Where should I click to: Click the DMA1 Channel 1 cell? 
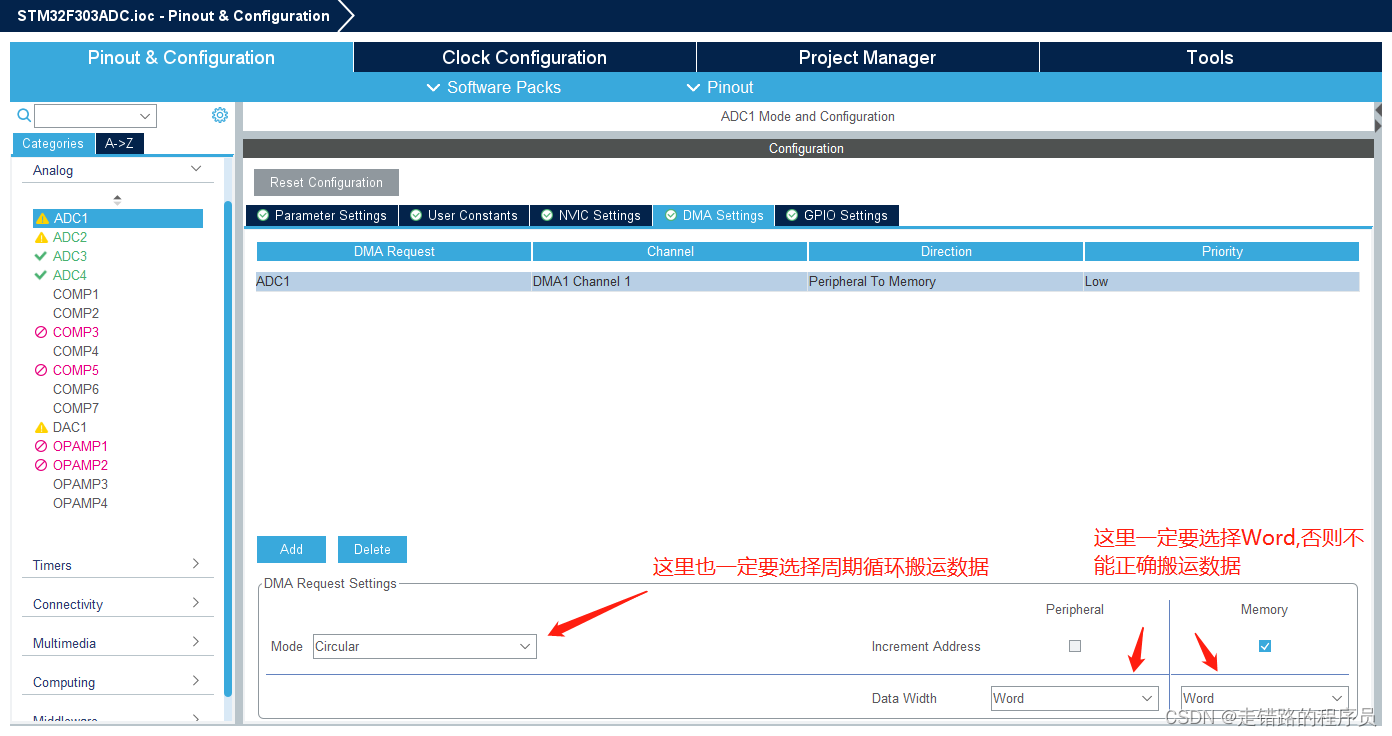tap(670, 281)
